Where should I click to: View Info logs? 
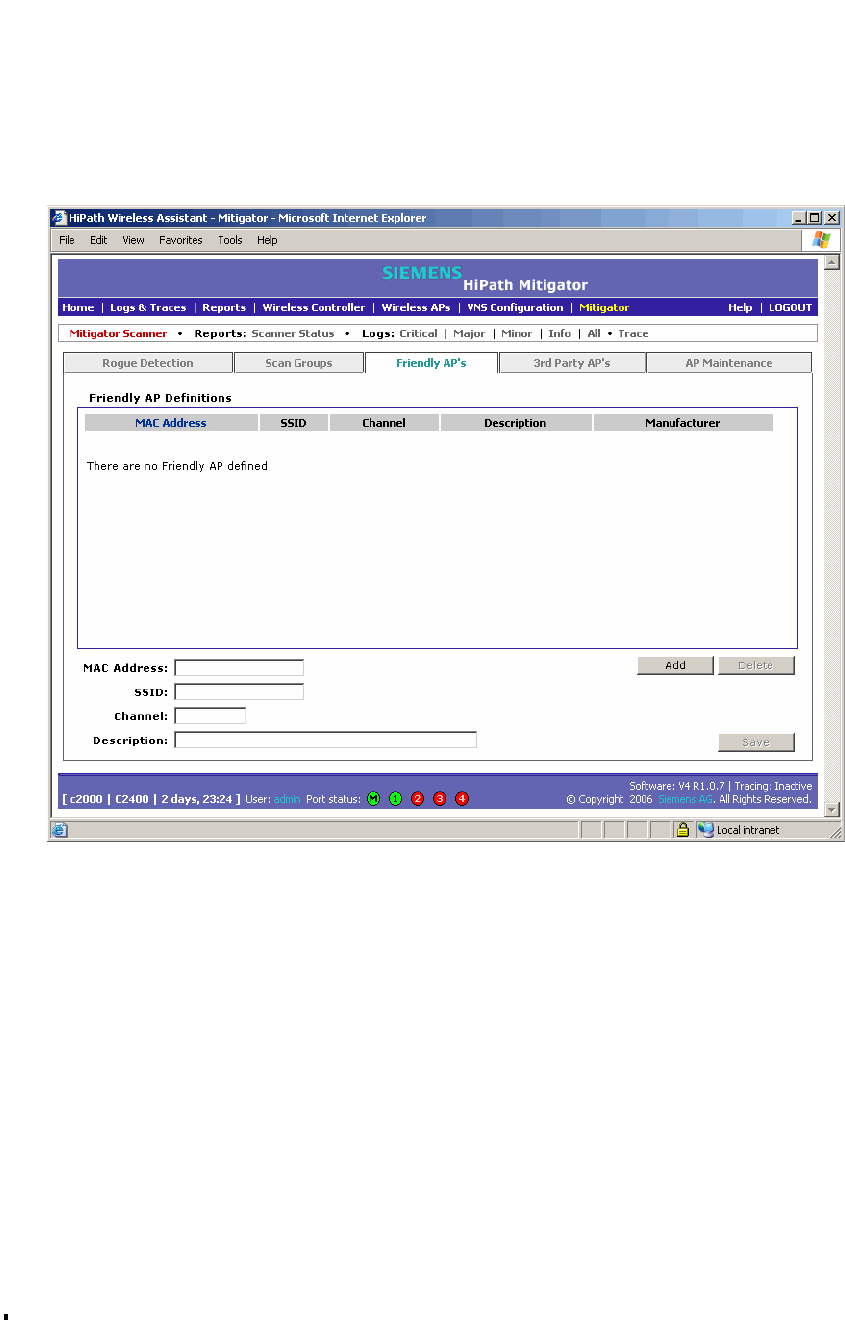click(559, 333)
